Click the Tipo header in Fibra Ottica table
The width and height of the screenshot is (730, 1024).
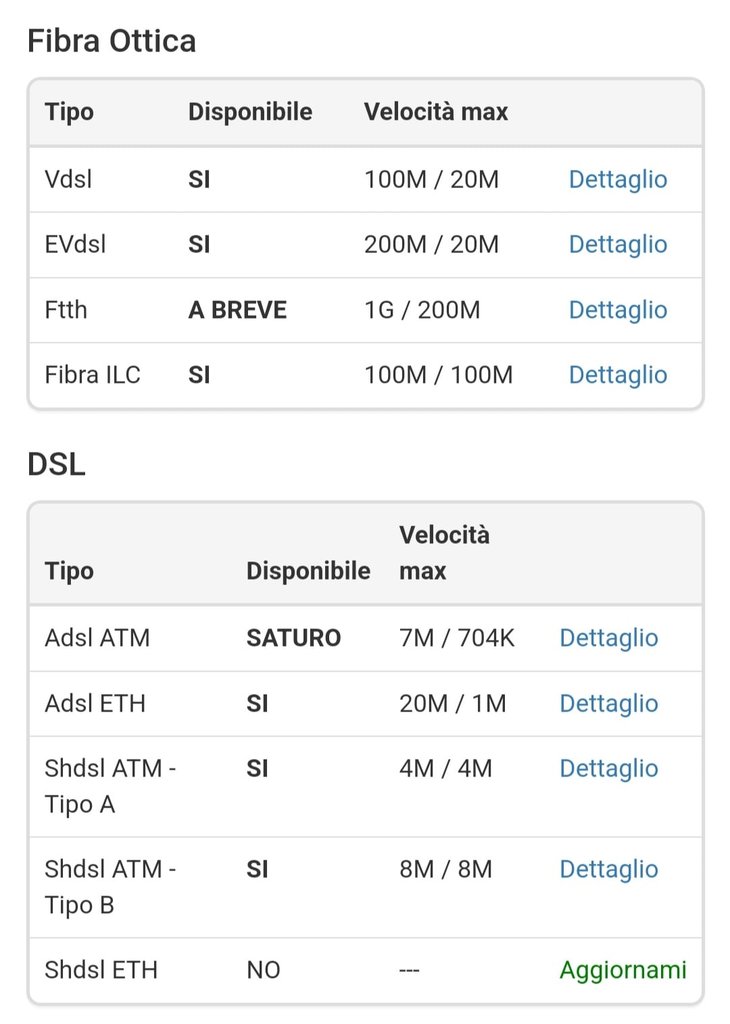point(69,112)
